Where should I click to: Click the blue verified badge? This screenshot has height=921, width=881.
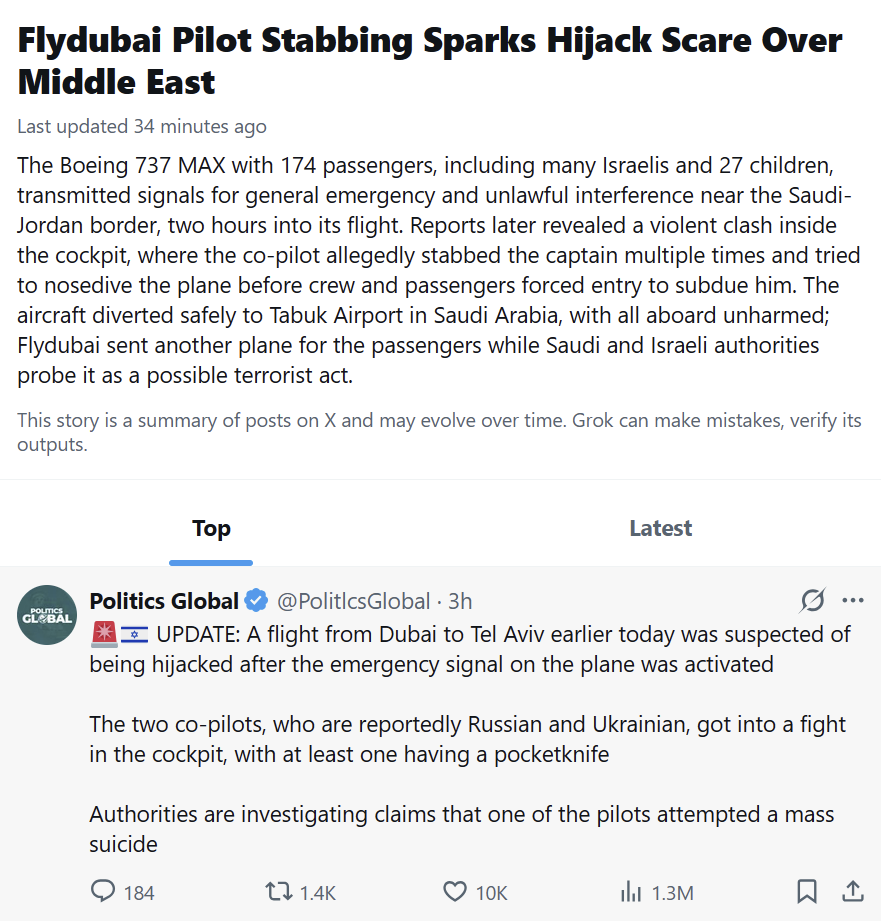(x=256, y=601)
